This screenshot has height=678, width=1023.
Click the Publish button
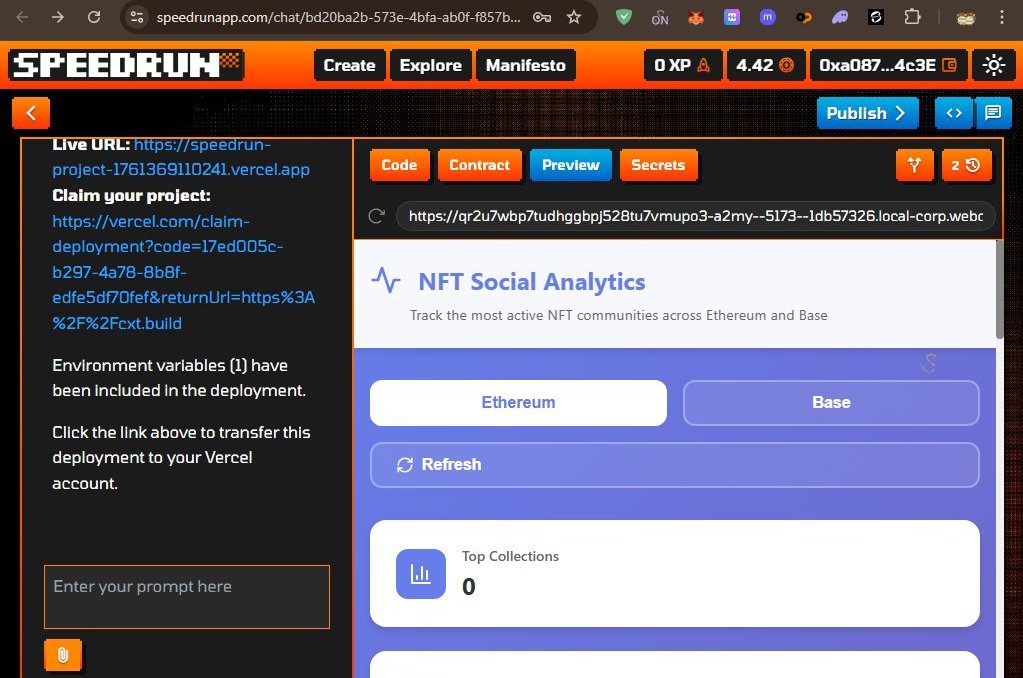tap(867, 113)
